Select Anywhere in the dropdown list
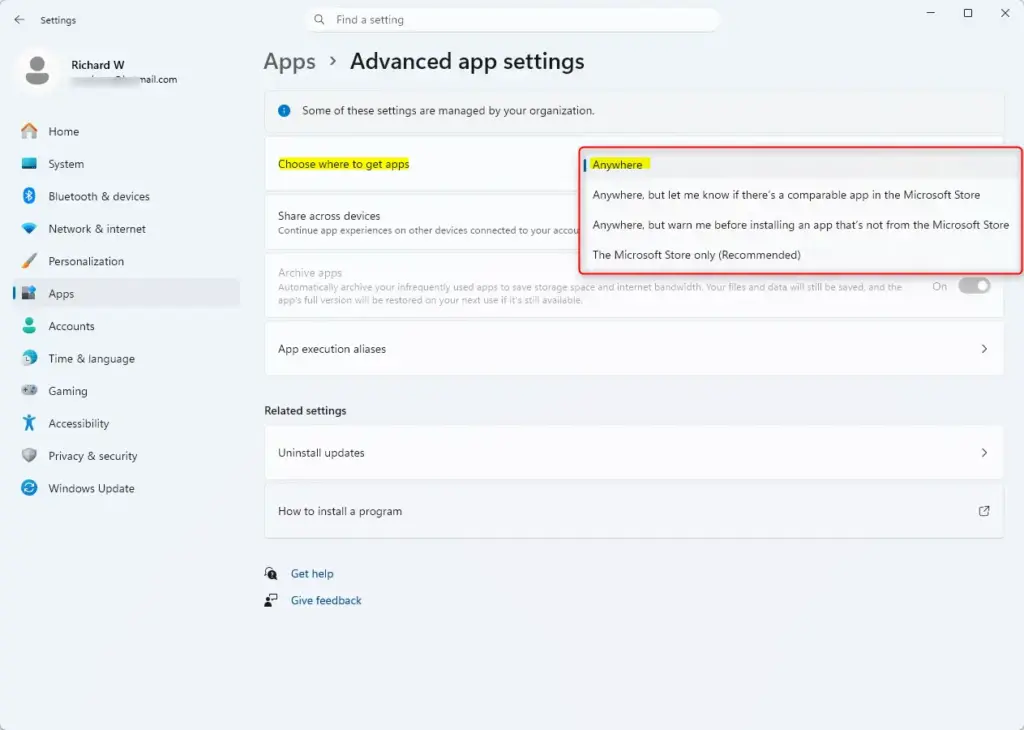This screenshot has width=1024, height=730. pos(800,165)
